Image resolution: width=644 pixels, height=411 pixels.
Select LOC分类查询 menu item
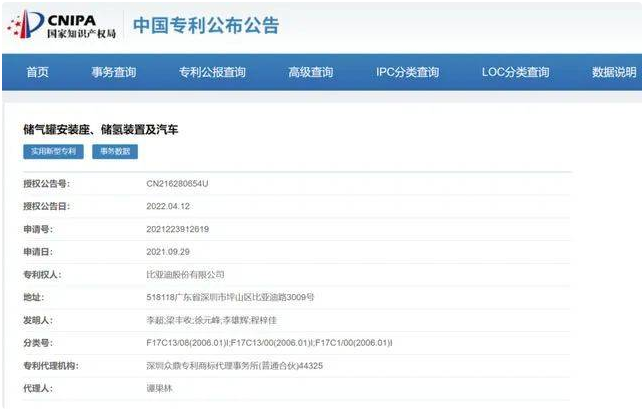515,72
